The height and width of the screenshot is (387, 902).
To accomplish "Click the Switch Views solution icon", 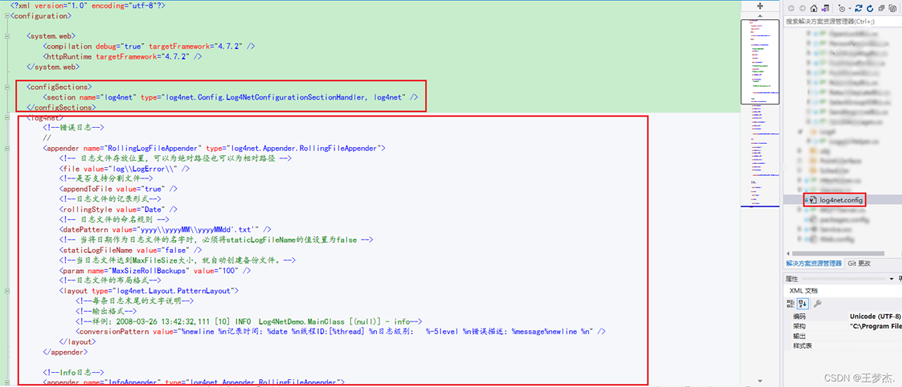I will coord(825,8).
